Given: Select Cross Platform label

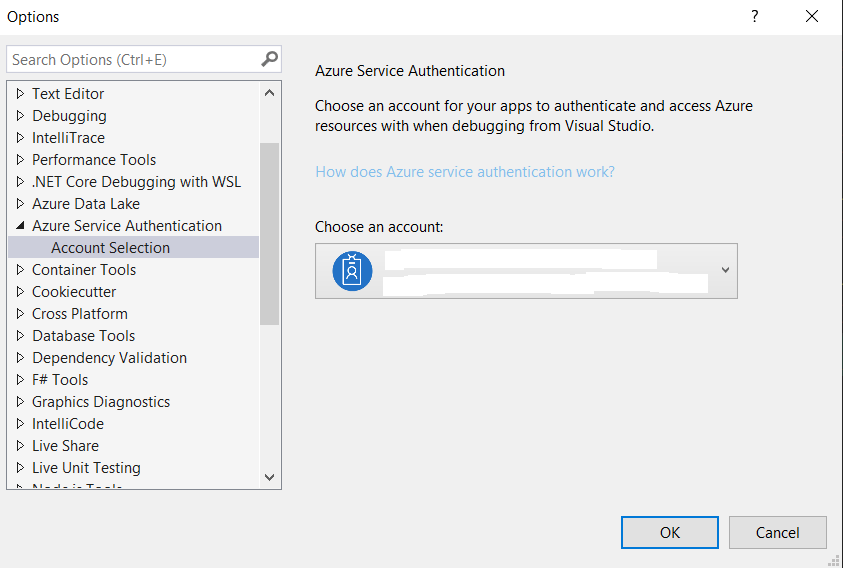Looking at the screenshot, I should click(x=80, y=314).
